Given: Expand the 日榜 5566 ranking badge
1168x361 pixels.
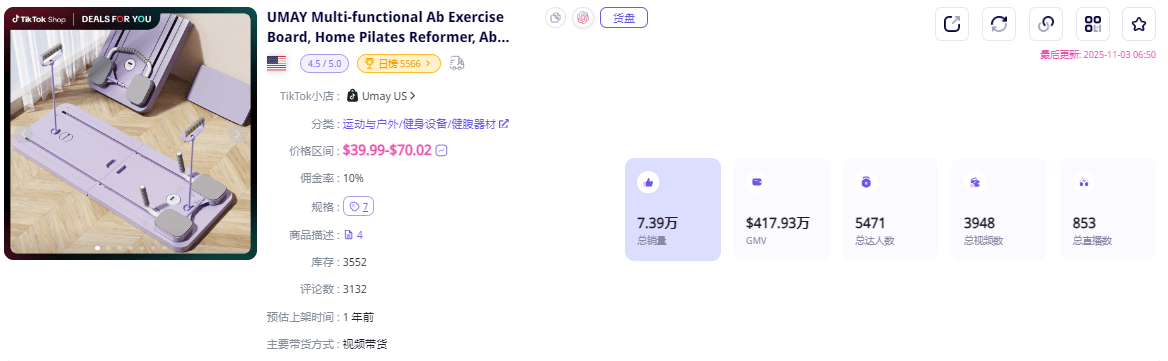Looking at the screenshot, I should tap(399, 64).
